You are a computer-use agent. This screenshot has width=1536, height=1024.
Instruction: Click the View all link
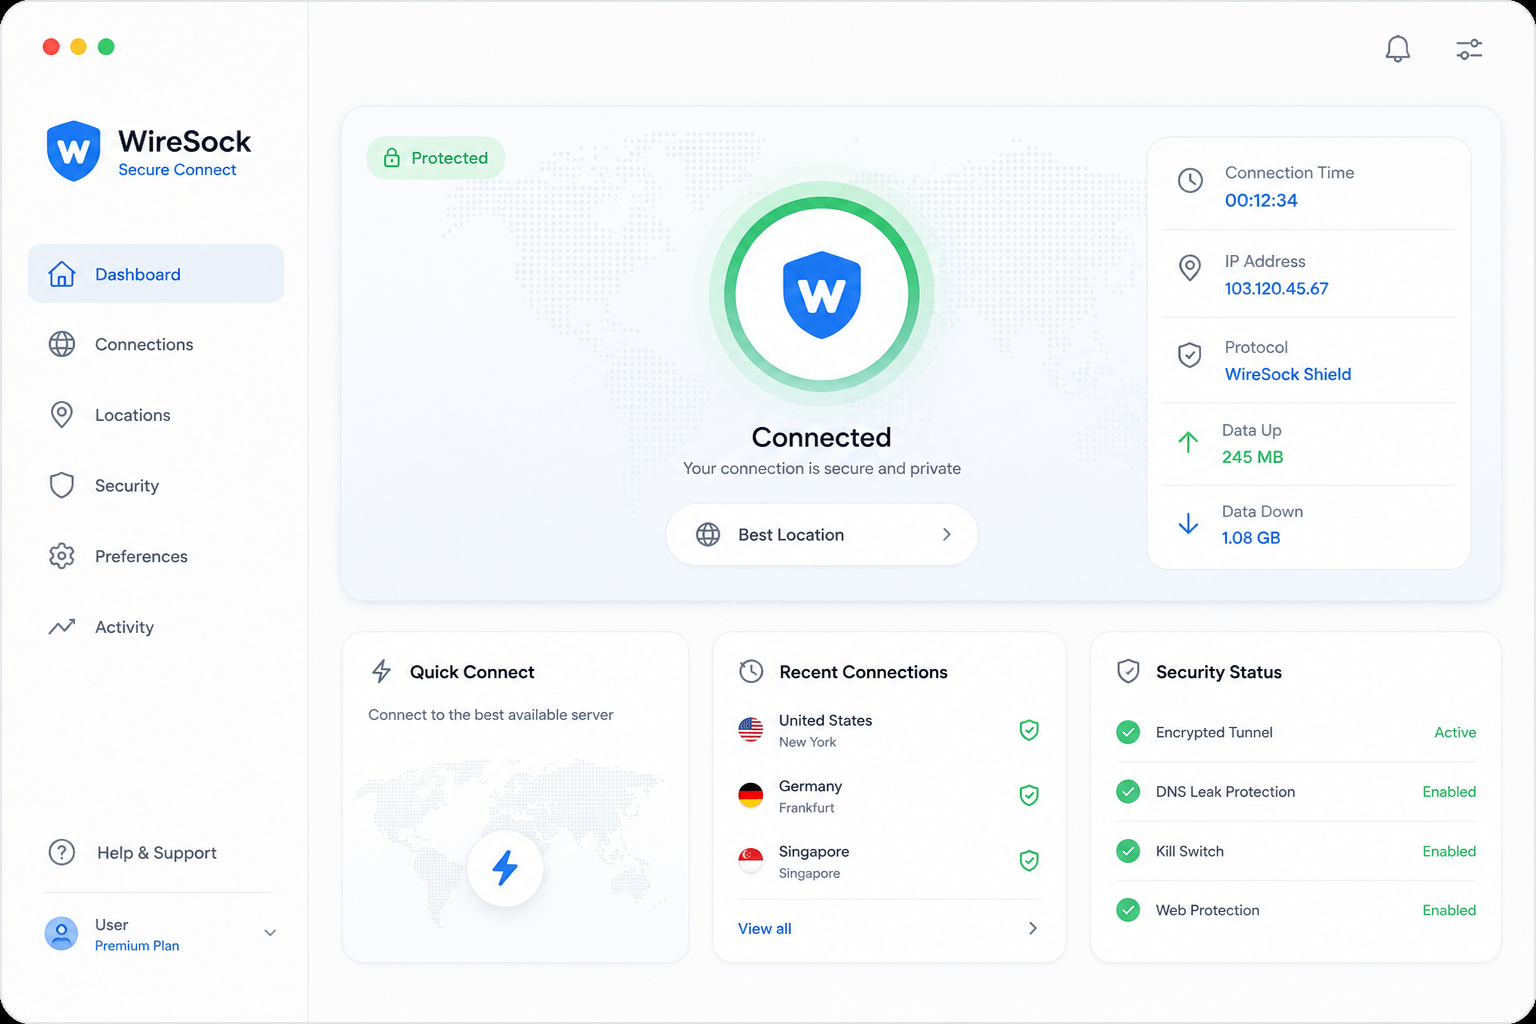[764, 928]
